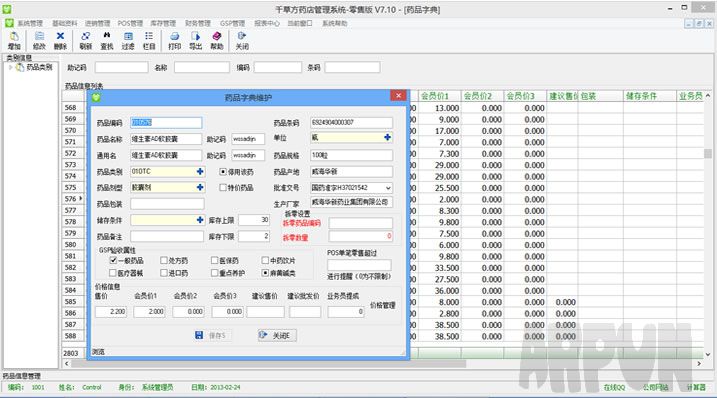Image resolution: width=717 pixels, height=398 pixels.
Task: Open the 系统管理 menu
Action: point(30,23)
